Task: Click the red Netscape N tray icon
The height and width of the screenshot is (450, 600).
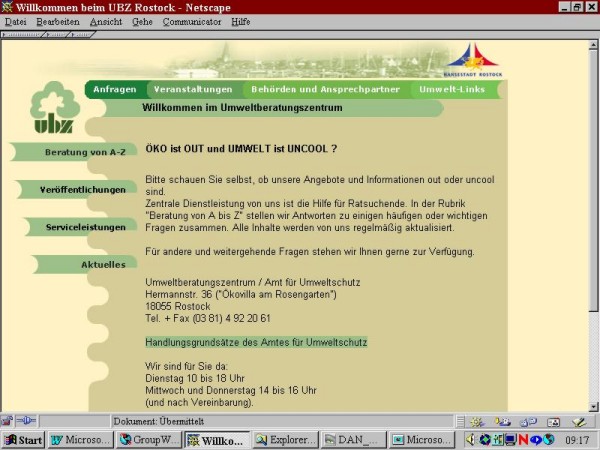Action: pyautogui.click(x=523, y=440)
